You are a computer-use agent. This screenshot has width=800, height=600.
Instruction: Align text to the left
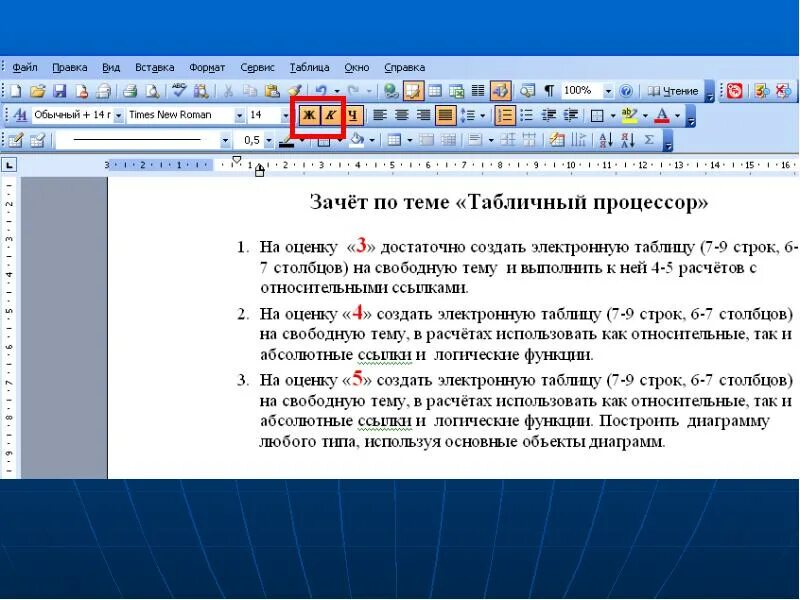pyautogui.click(x=379, y=116)
